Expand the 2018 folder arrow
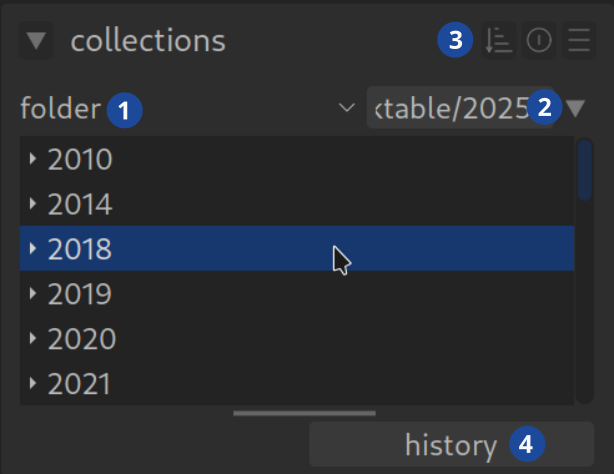This screenshot has width=614, height=474. [x=33, y=249]
